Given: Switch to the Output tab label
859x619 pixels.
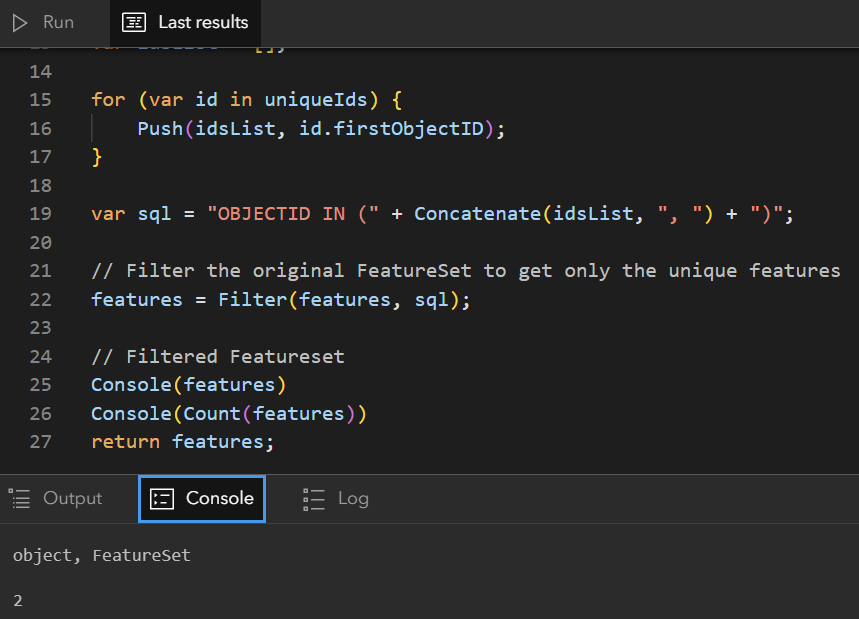Looking at the screenshot, I should pyautogui.click(x=72, y=498).
